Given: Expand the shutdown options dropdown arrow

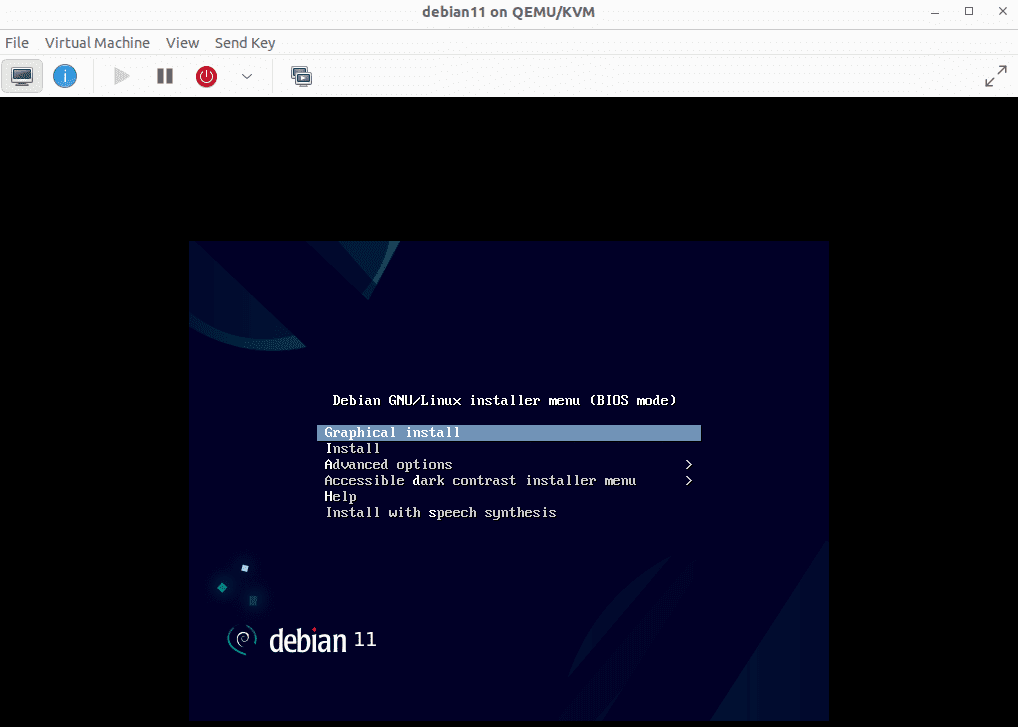Looking at the screenshot, I should pos(247,76).
